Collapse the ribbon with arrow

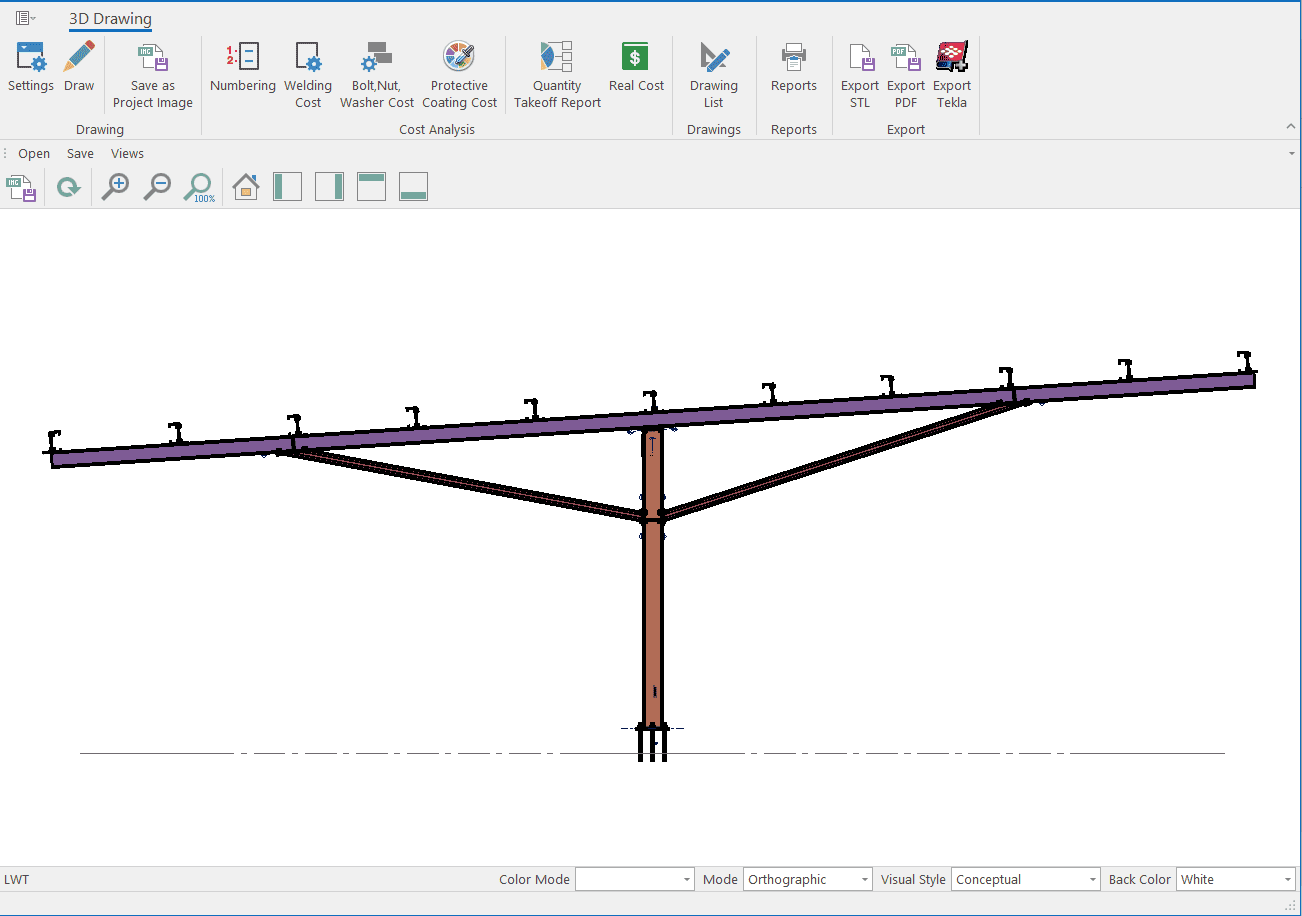pyautogui.click(x=1290, y=127)
